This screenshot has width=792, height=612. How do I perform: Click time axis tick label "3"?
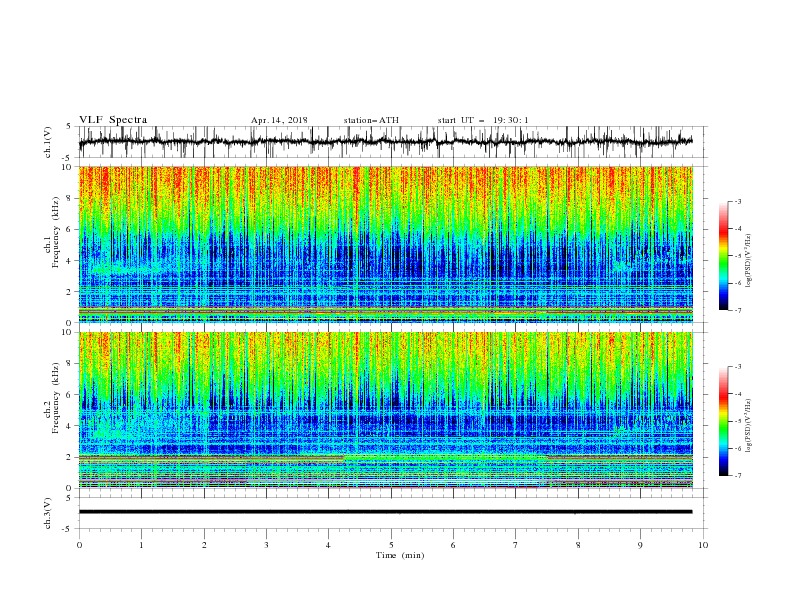(266, 545)
